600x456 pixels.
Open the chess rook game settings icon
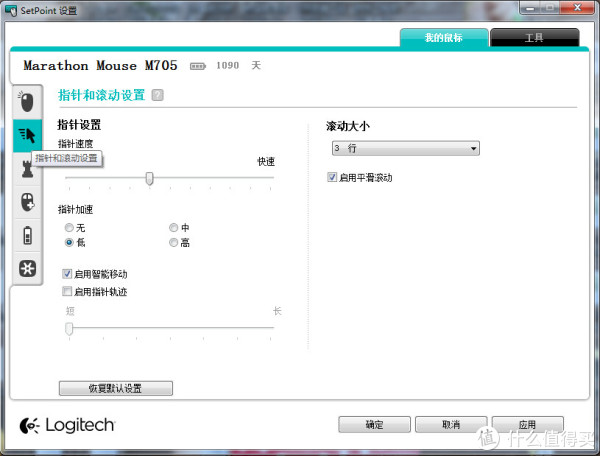pos(27,169)
